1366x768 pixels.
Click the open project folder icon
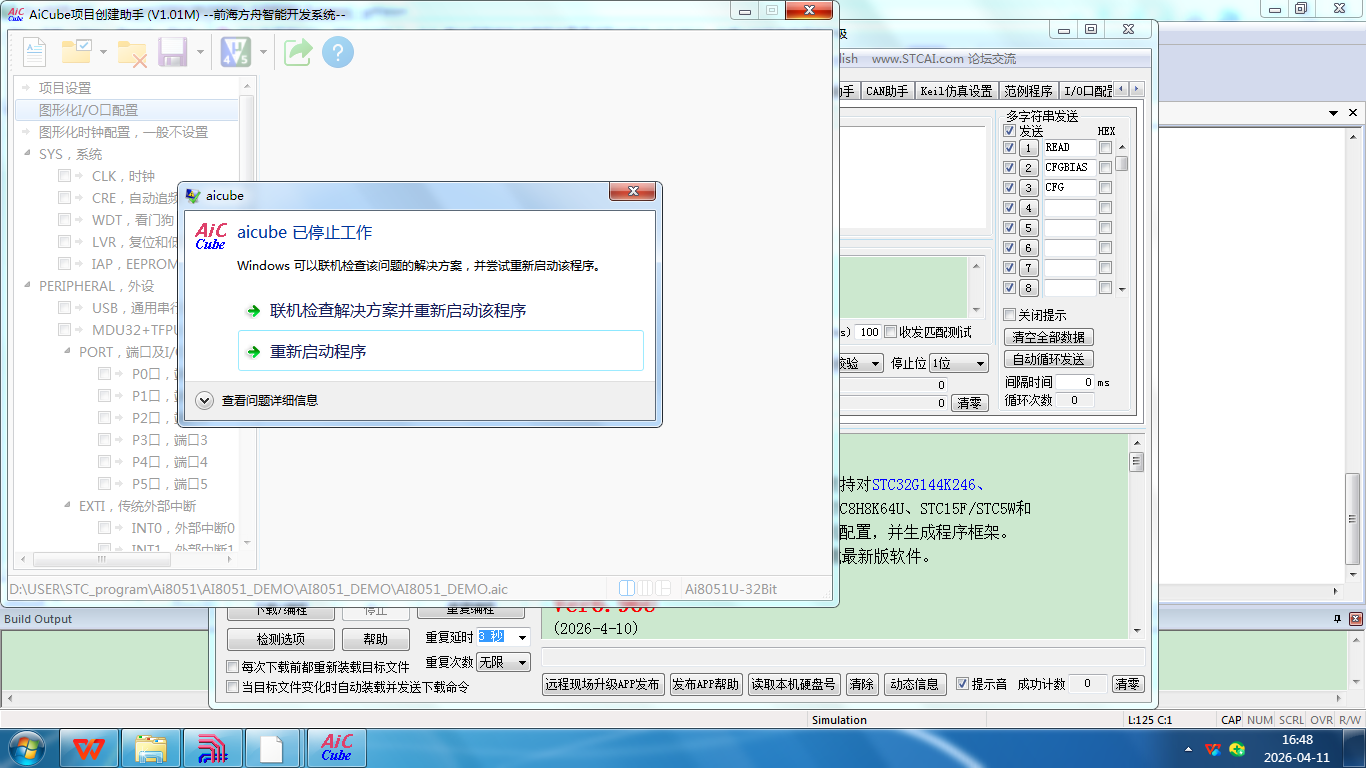(77, 52)
